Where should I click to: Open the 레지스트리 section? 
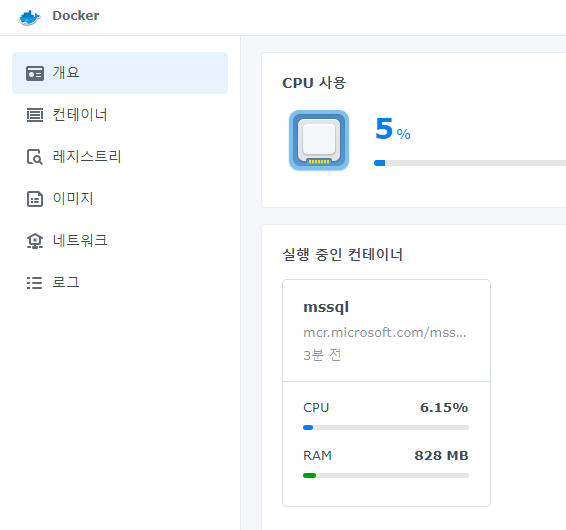[x=120, y=157]
